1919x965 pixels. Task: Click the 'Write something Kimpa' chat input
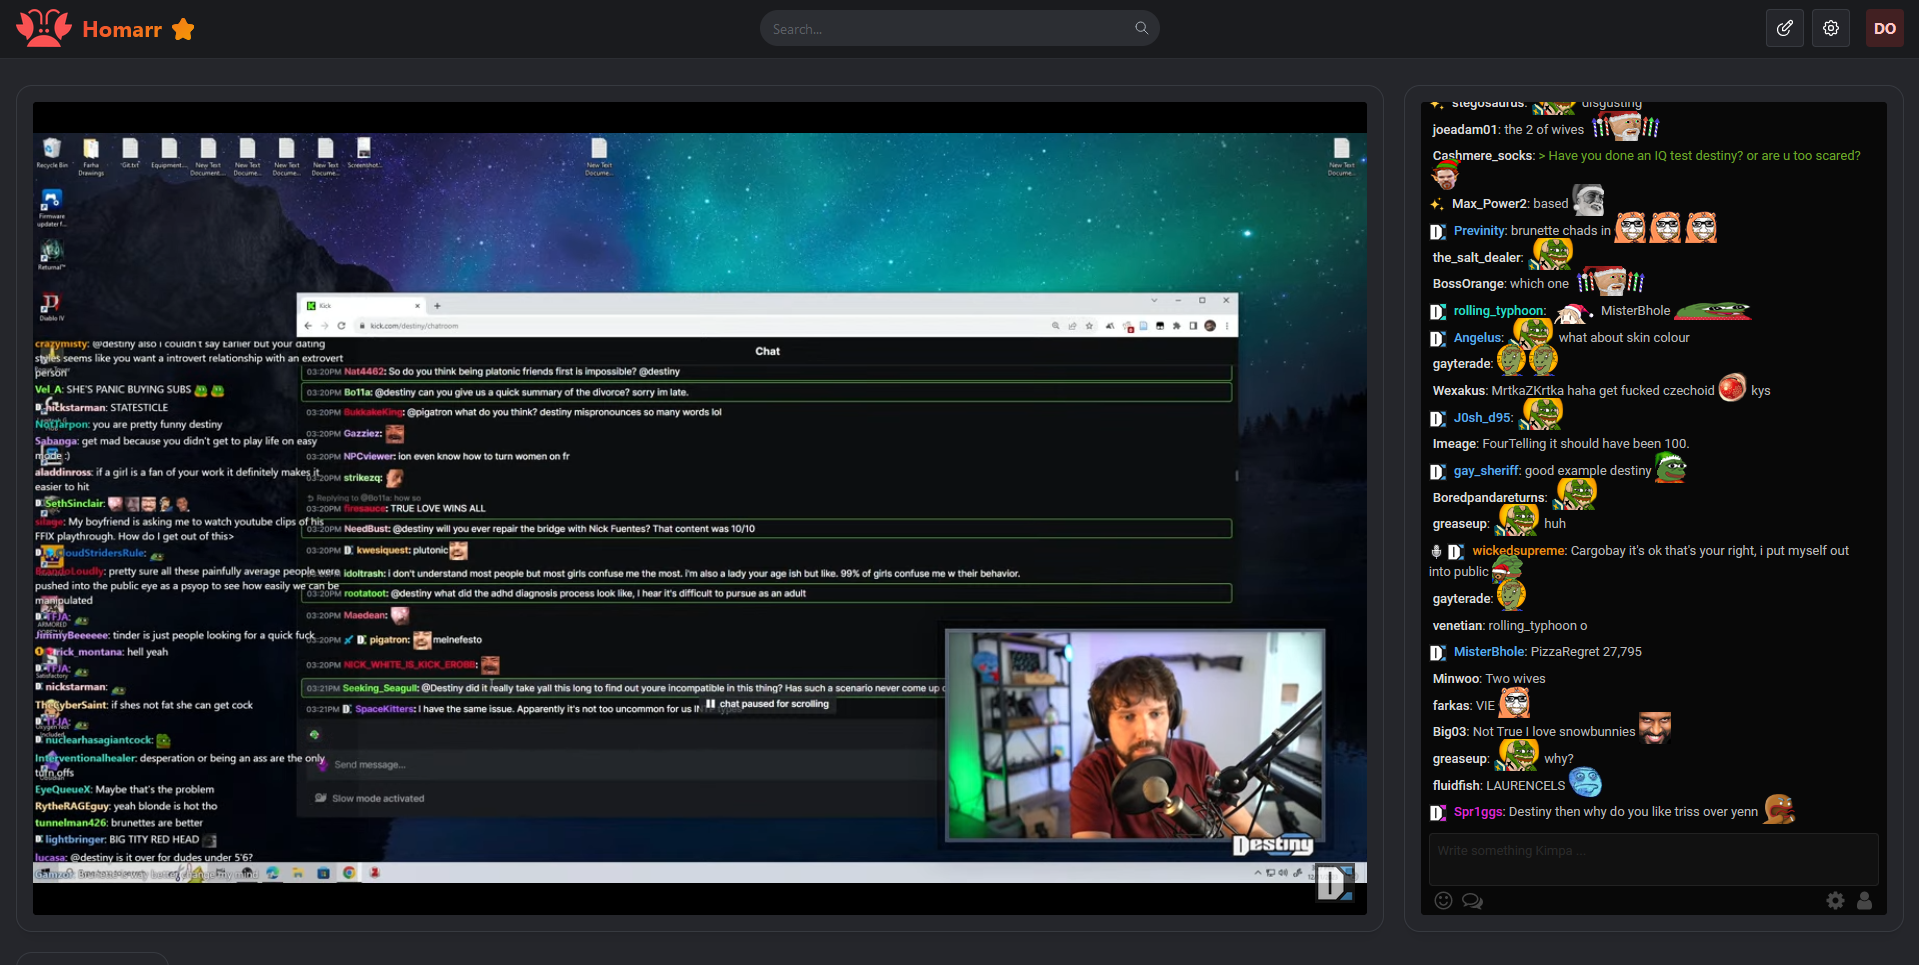tap(1653, 858)
